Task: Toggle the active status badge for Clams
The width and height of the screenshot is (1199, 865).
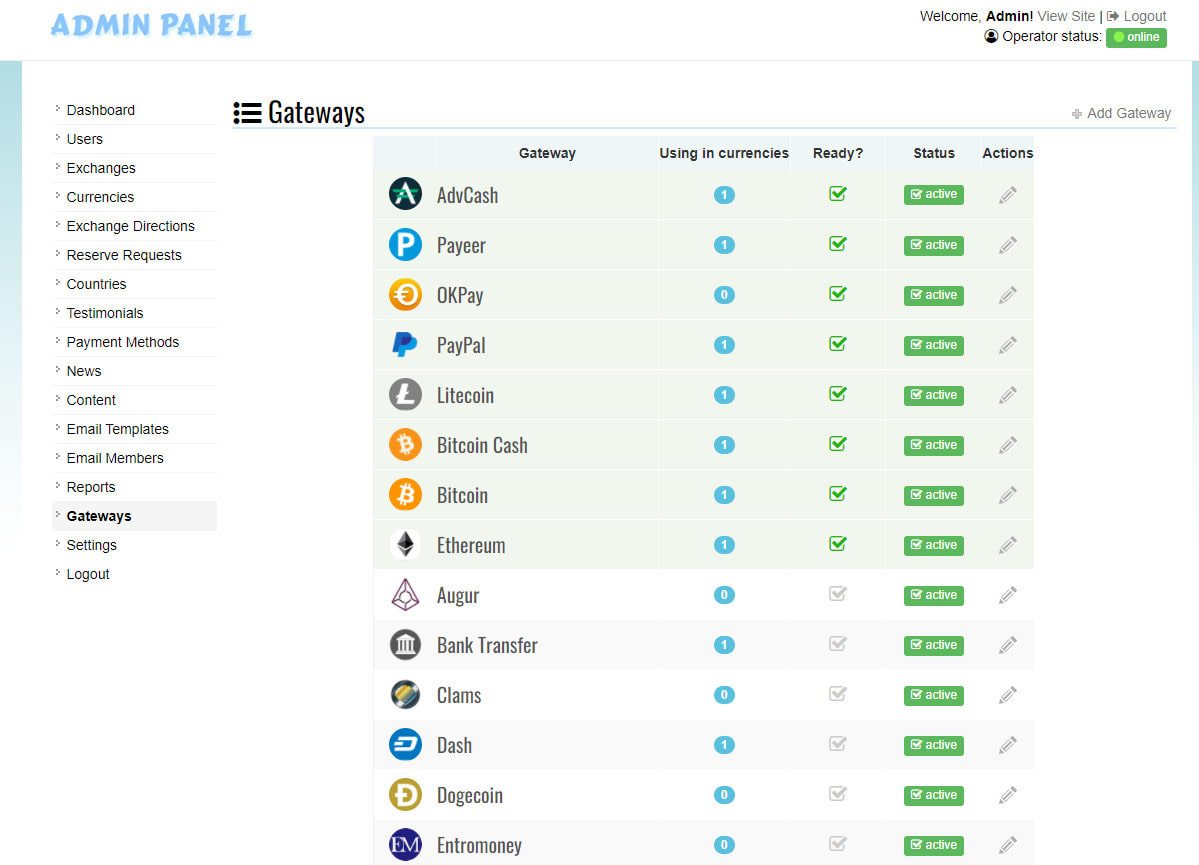Action: tap(933, 695)
